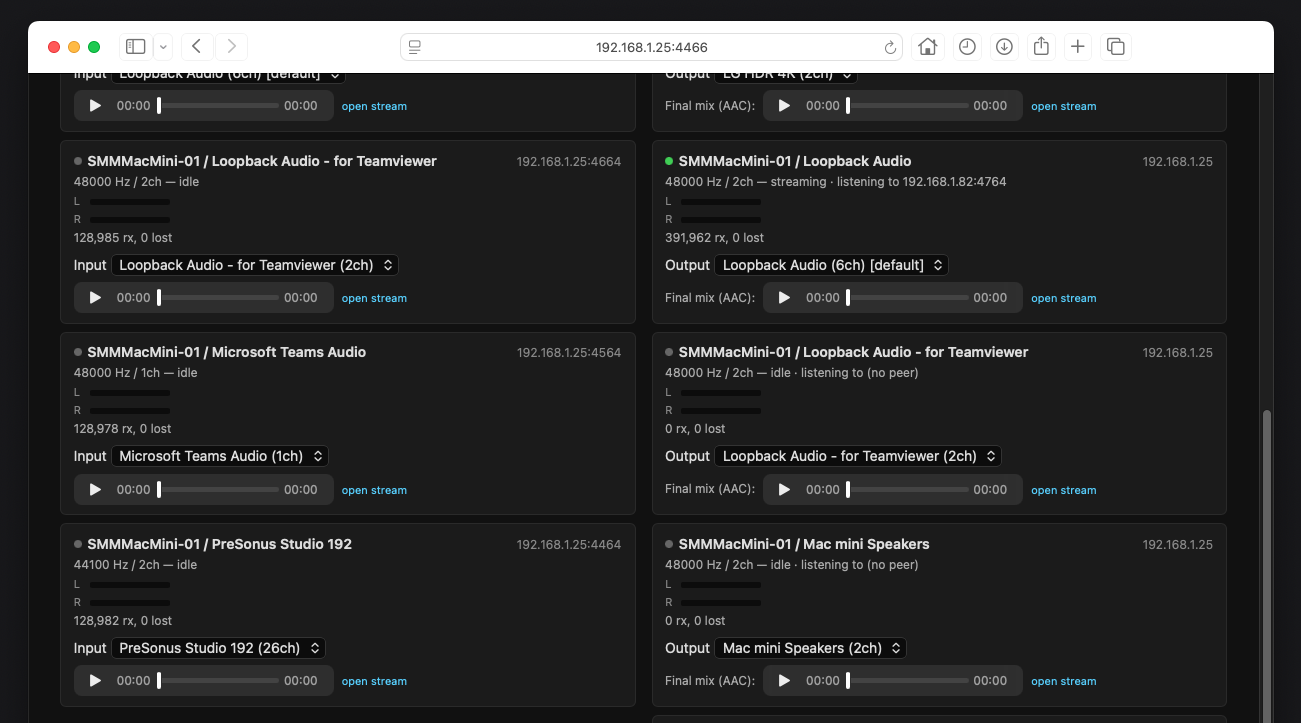
Task: Open stream link for PreSonus Studio 192
Action: pyautogui.click(x=374, y=681)
